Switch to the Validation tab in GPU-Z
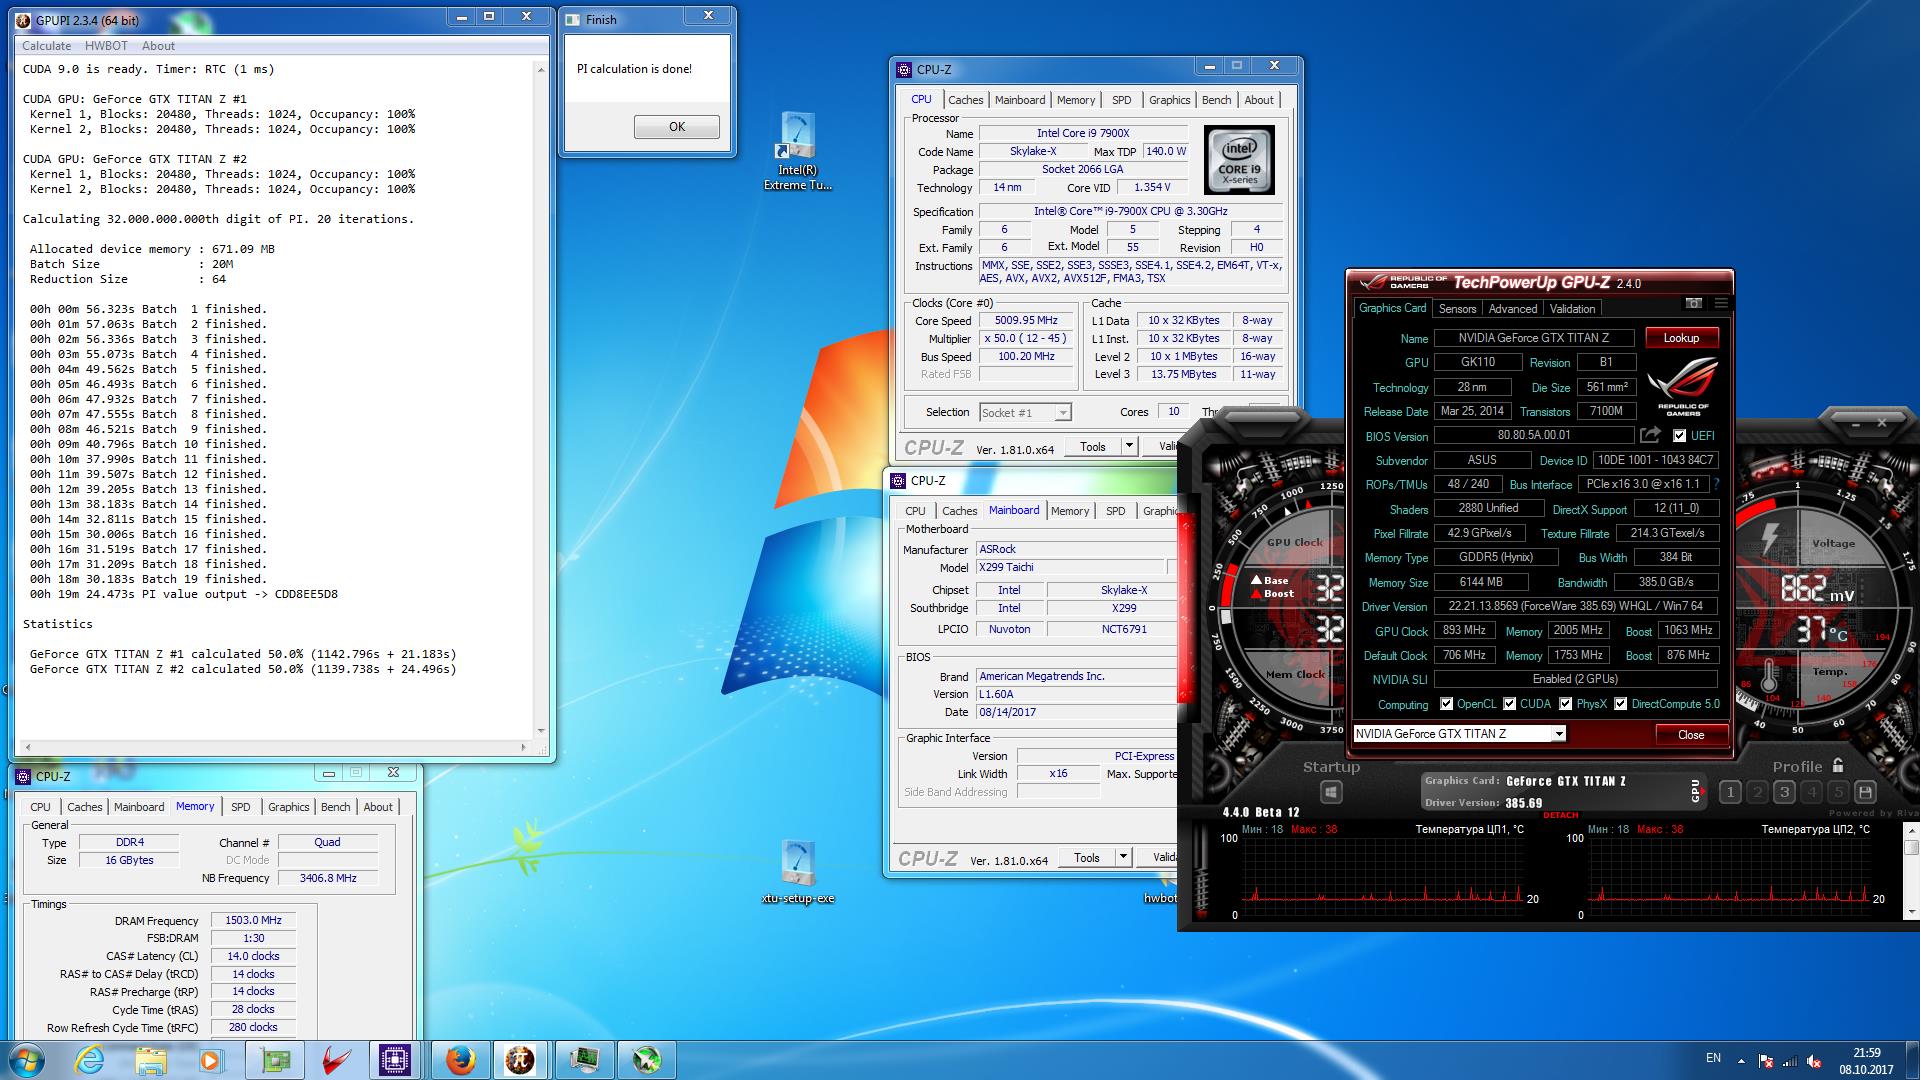This screenshot has width=1920, height=1080. pos(1572,309)
